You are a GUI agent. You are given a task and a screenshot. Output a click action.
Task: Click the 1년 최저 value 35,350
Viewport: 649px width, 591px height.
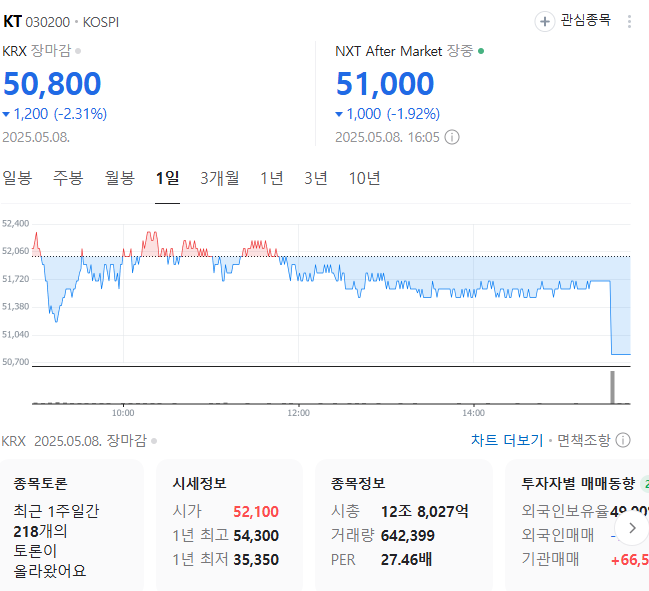click(256, 560)
